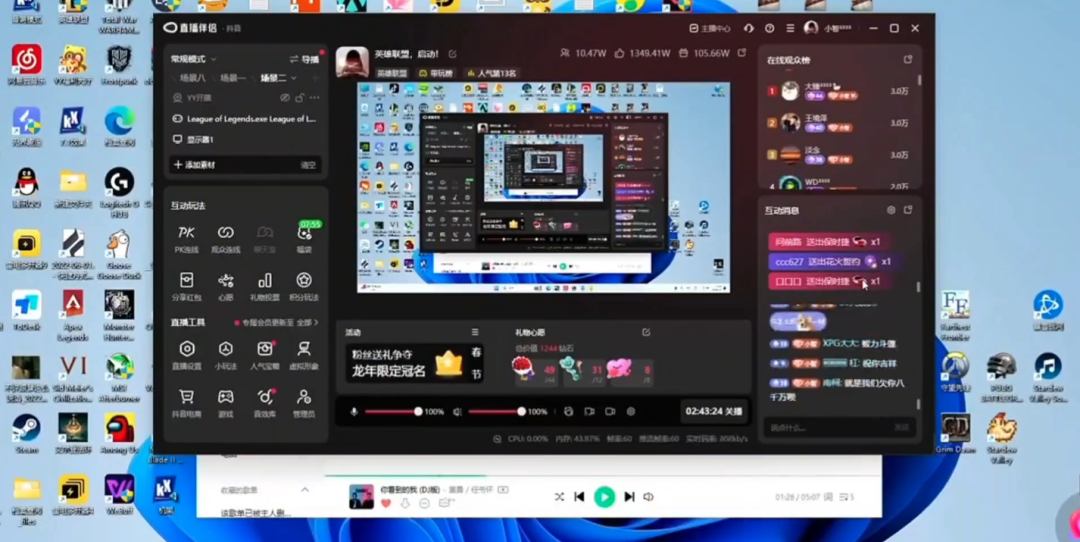Toggle like on NetEase music song
The height and width of the screenshot is (542, 1080).
[386, 503]
